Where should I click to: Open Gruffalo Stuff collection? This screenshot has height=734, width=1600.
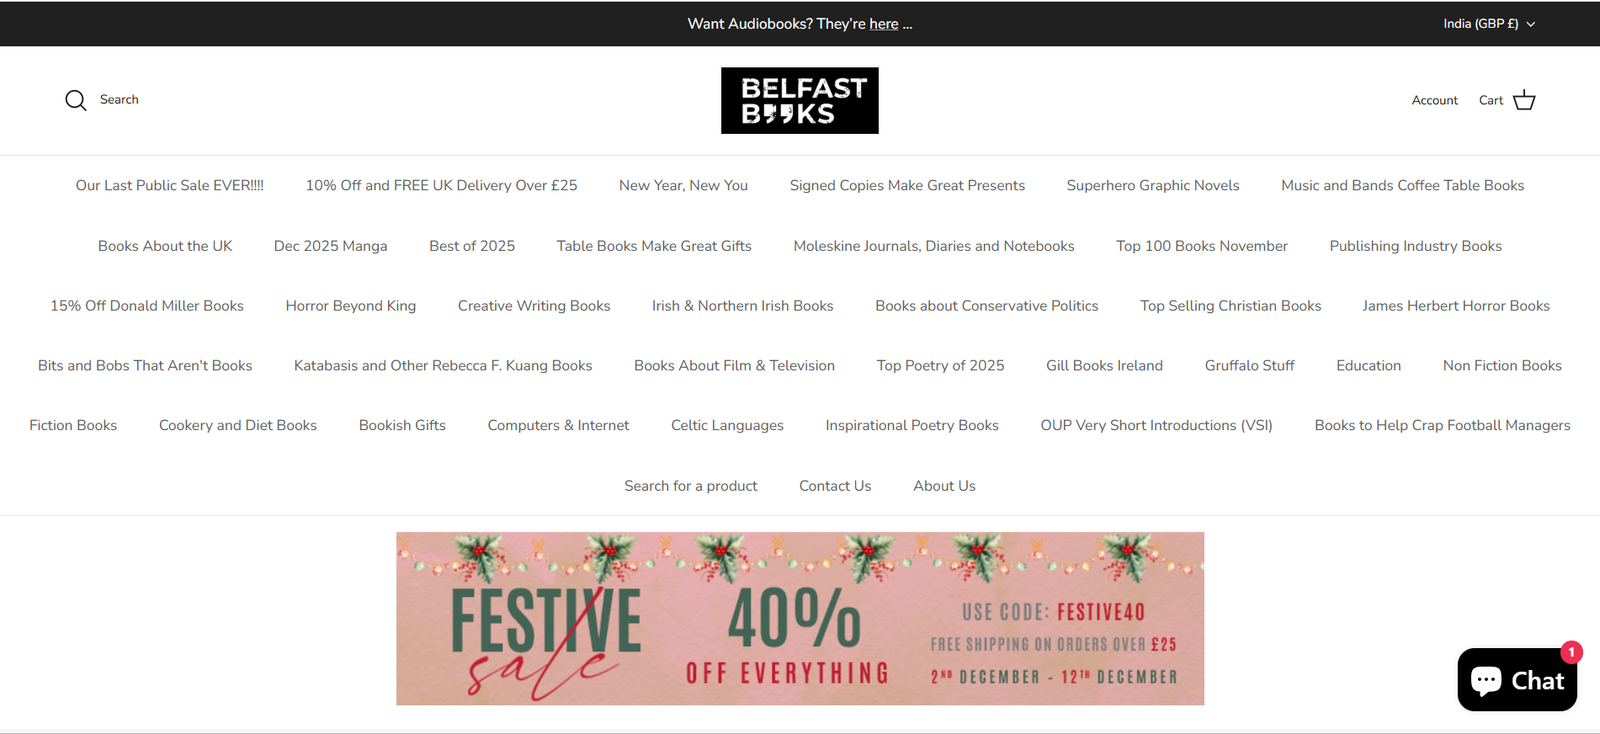click(x=1249, y=366)
